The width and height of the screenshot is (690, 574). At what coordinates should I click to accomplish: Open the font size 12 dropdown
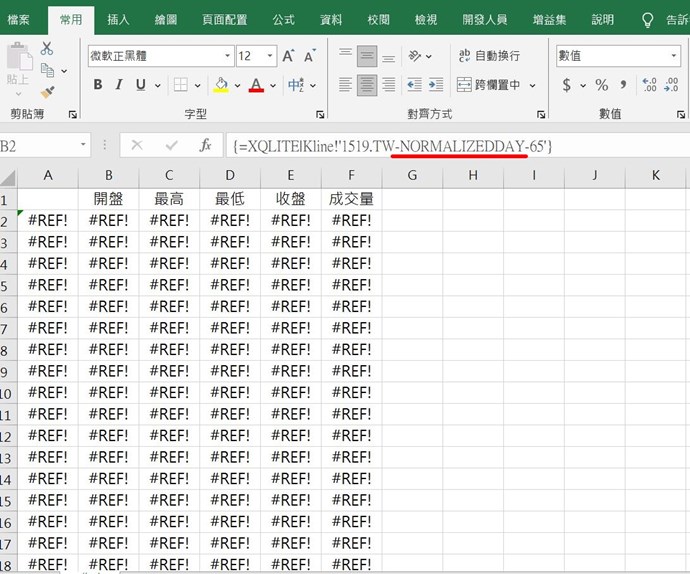271,56
